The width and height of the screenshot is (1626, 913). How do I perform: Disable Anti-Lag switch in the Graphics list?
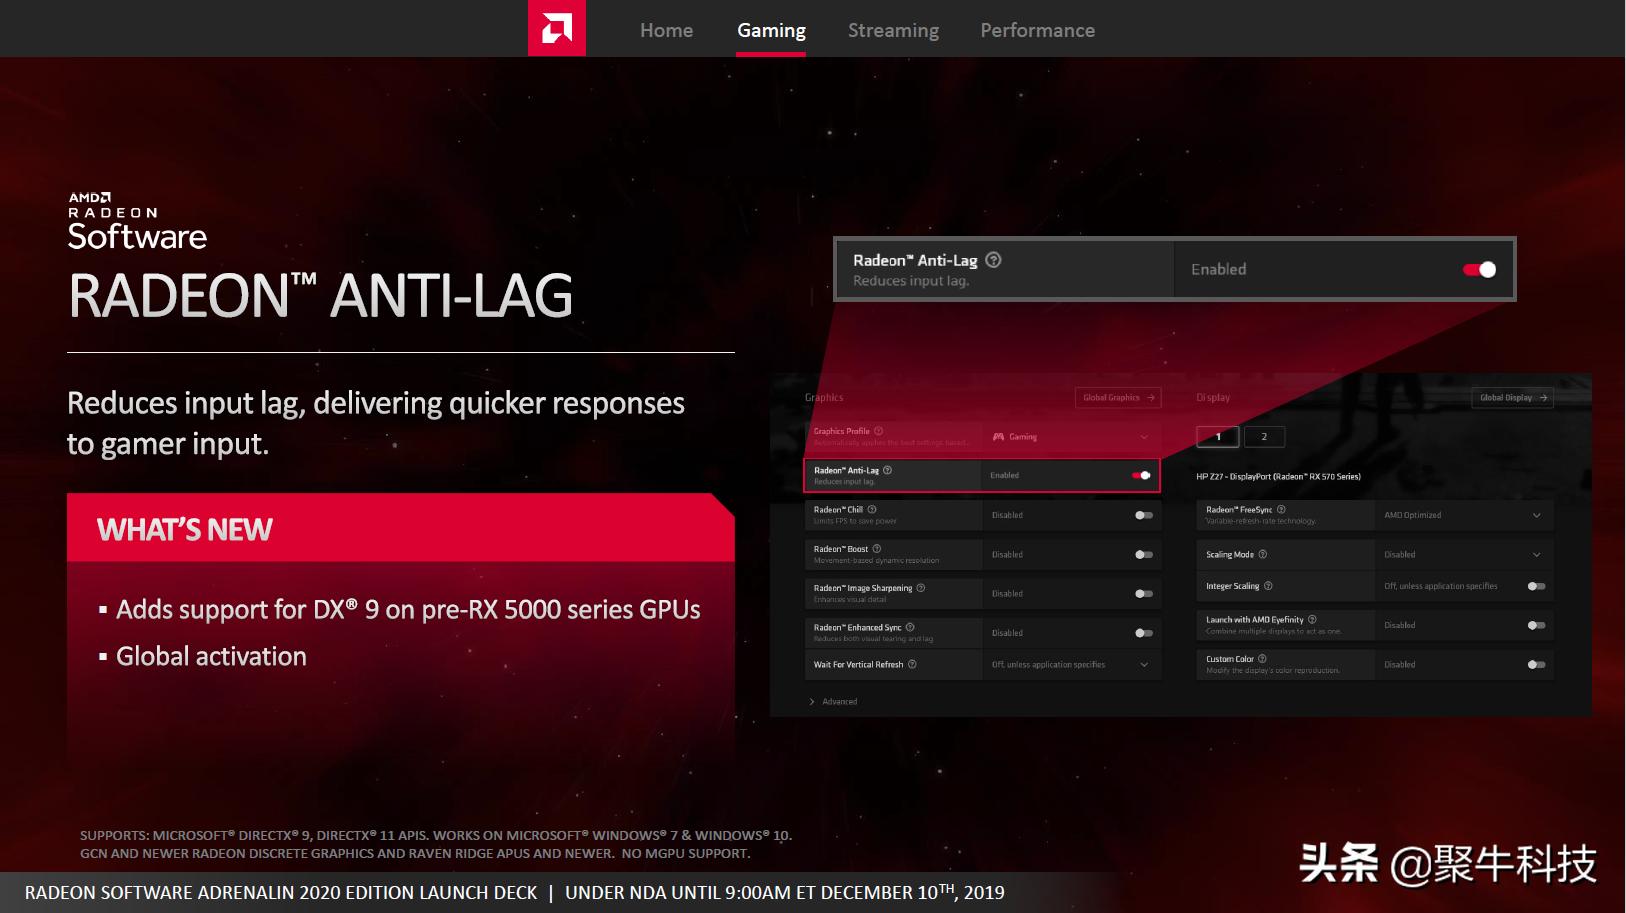click(x=1141, y=475)
